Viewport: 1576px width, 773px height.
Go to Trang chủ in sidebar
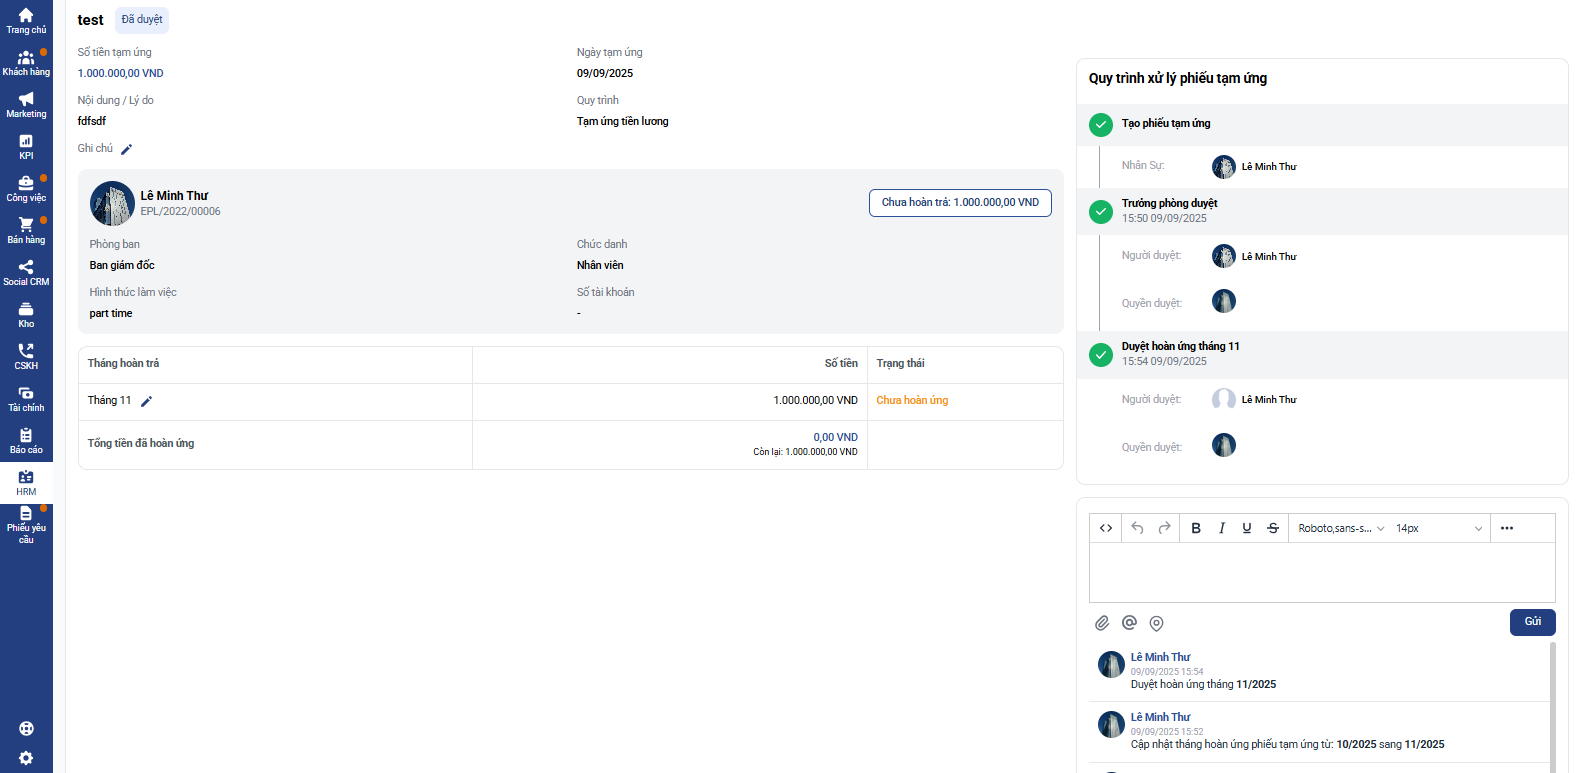26,20
